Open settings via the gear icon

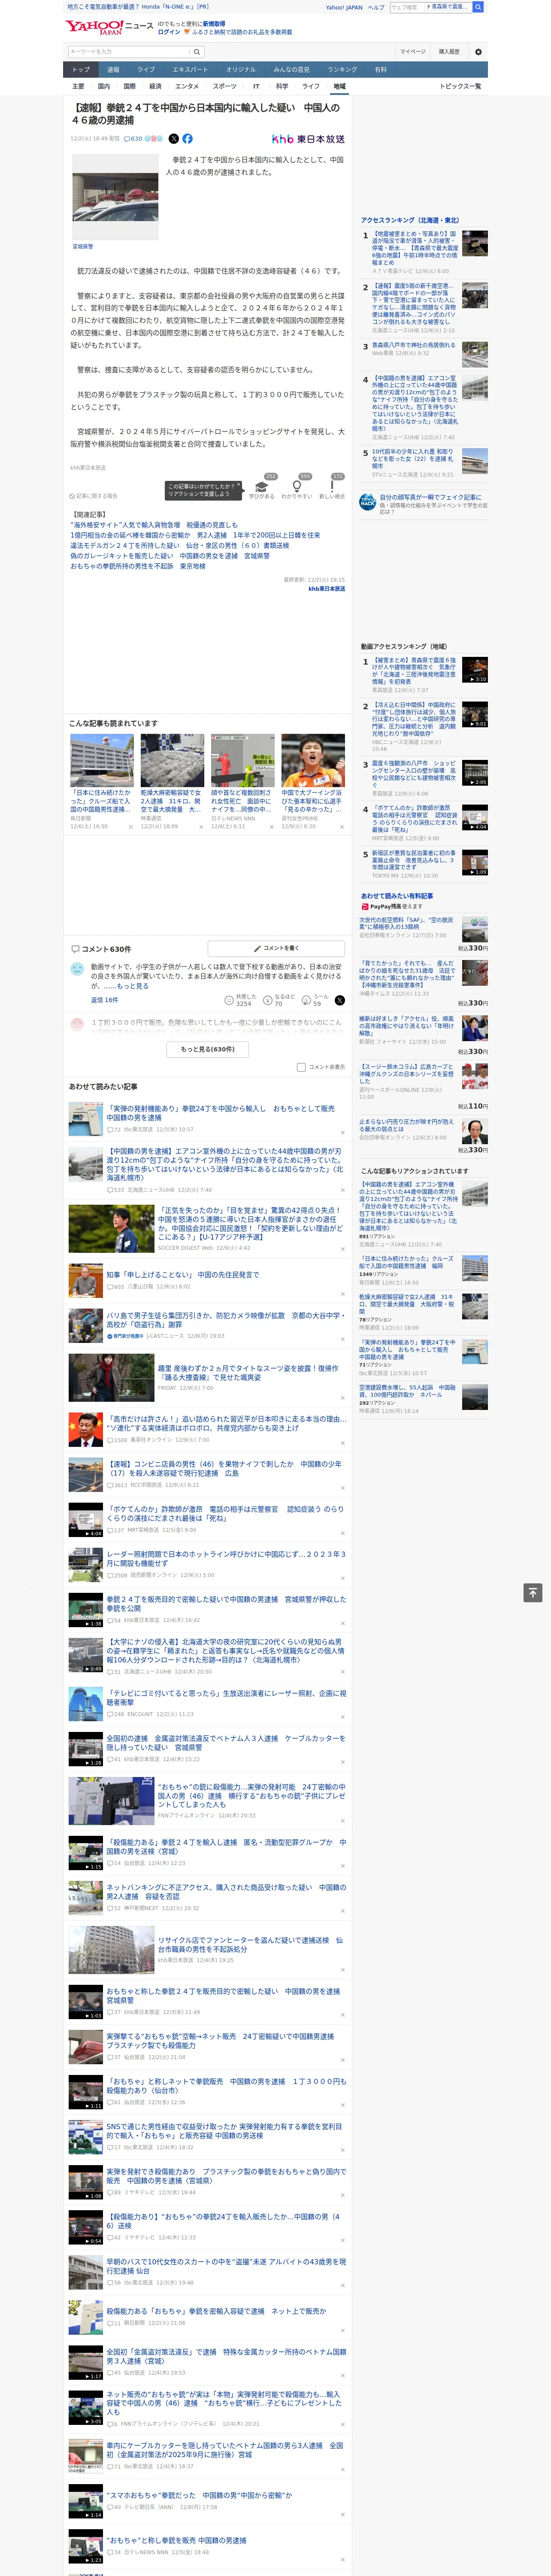click(478, 51)
